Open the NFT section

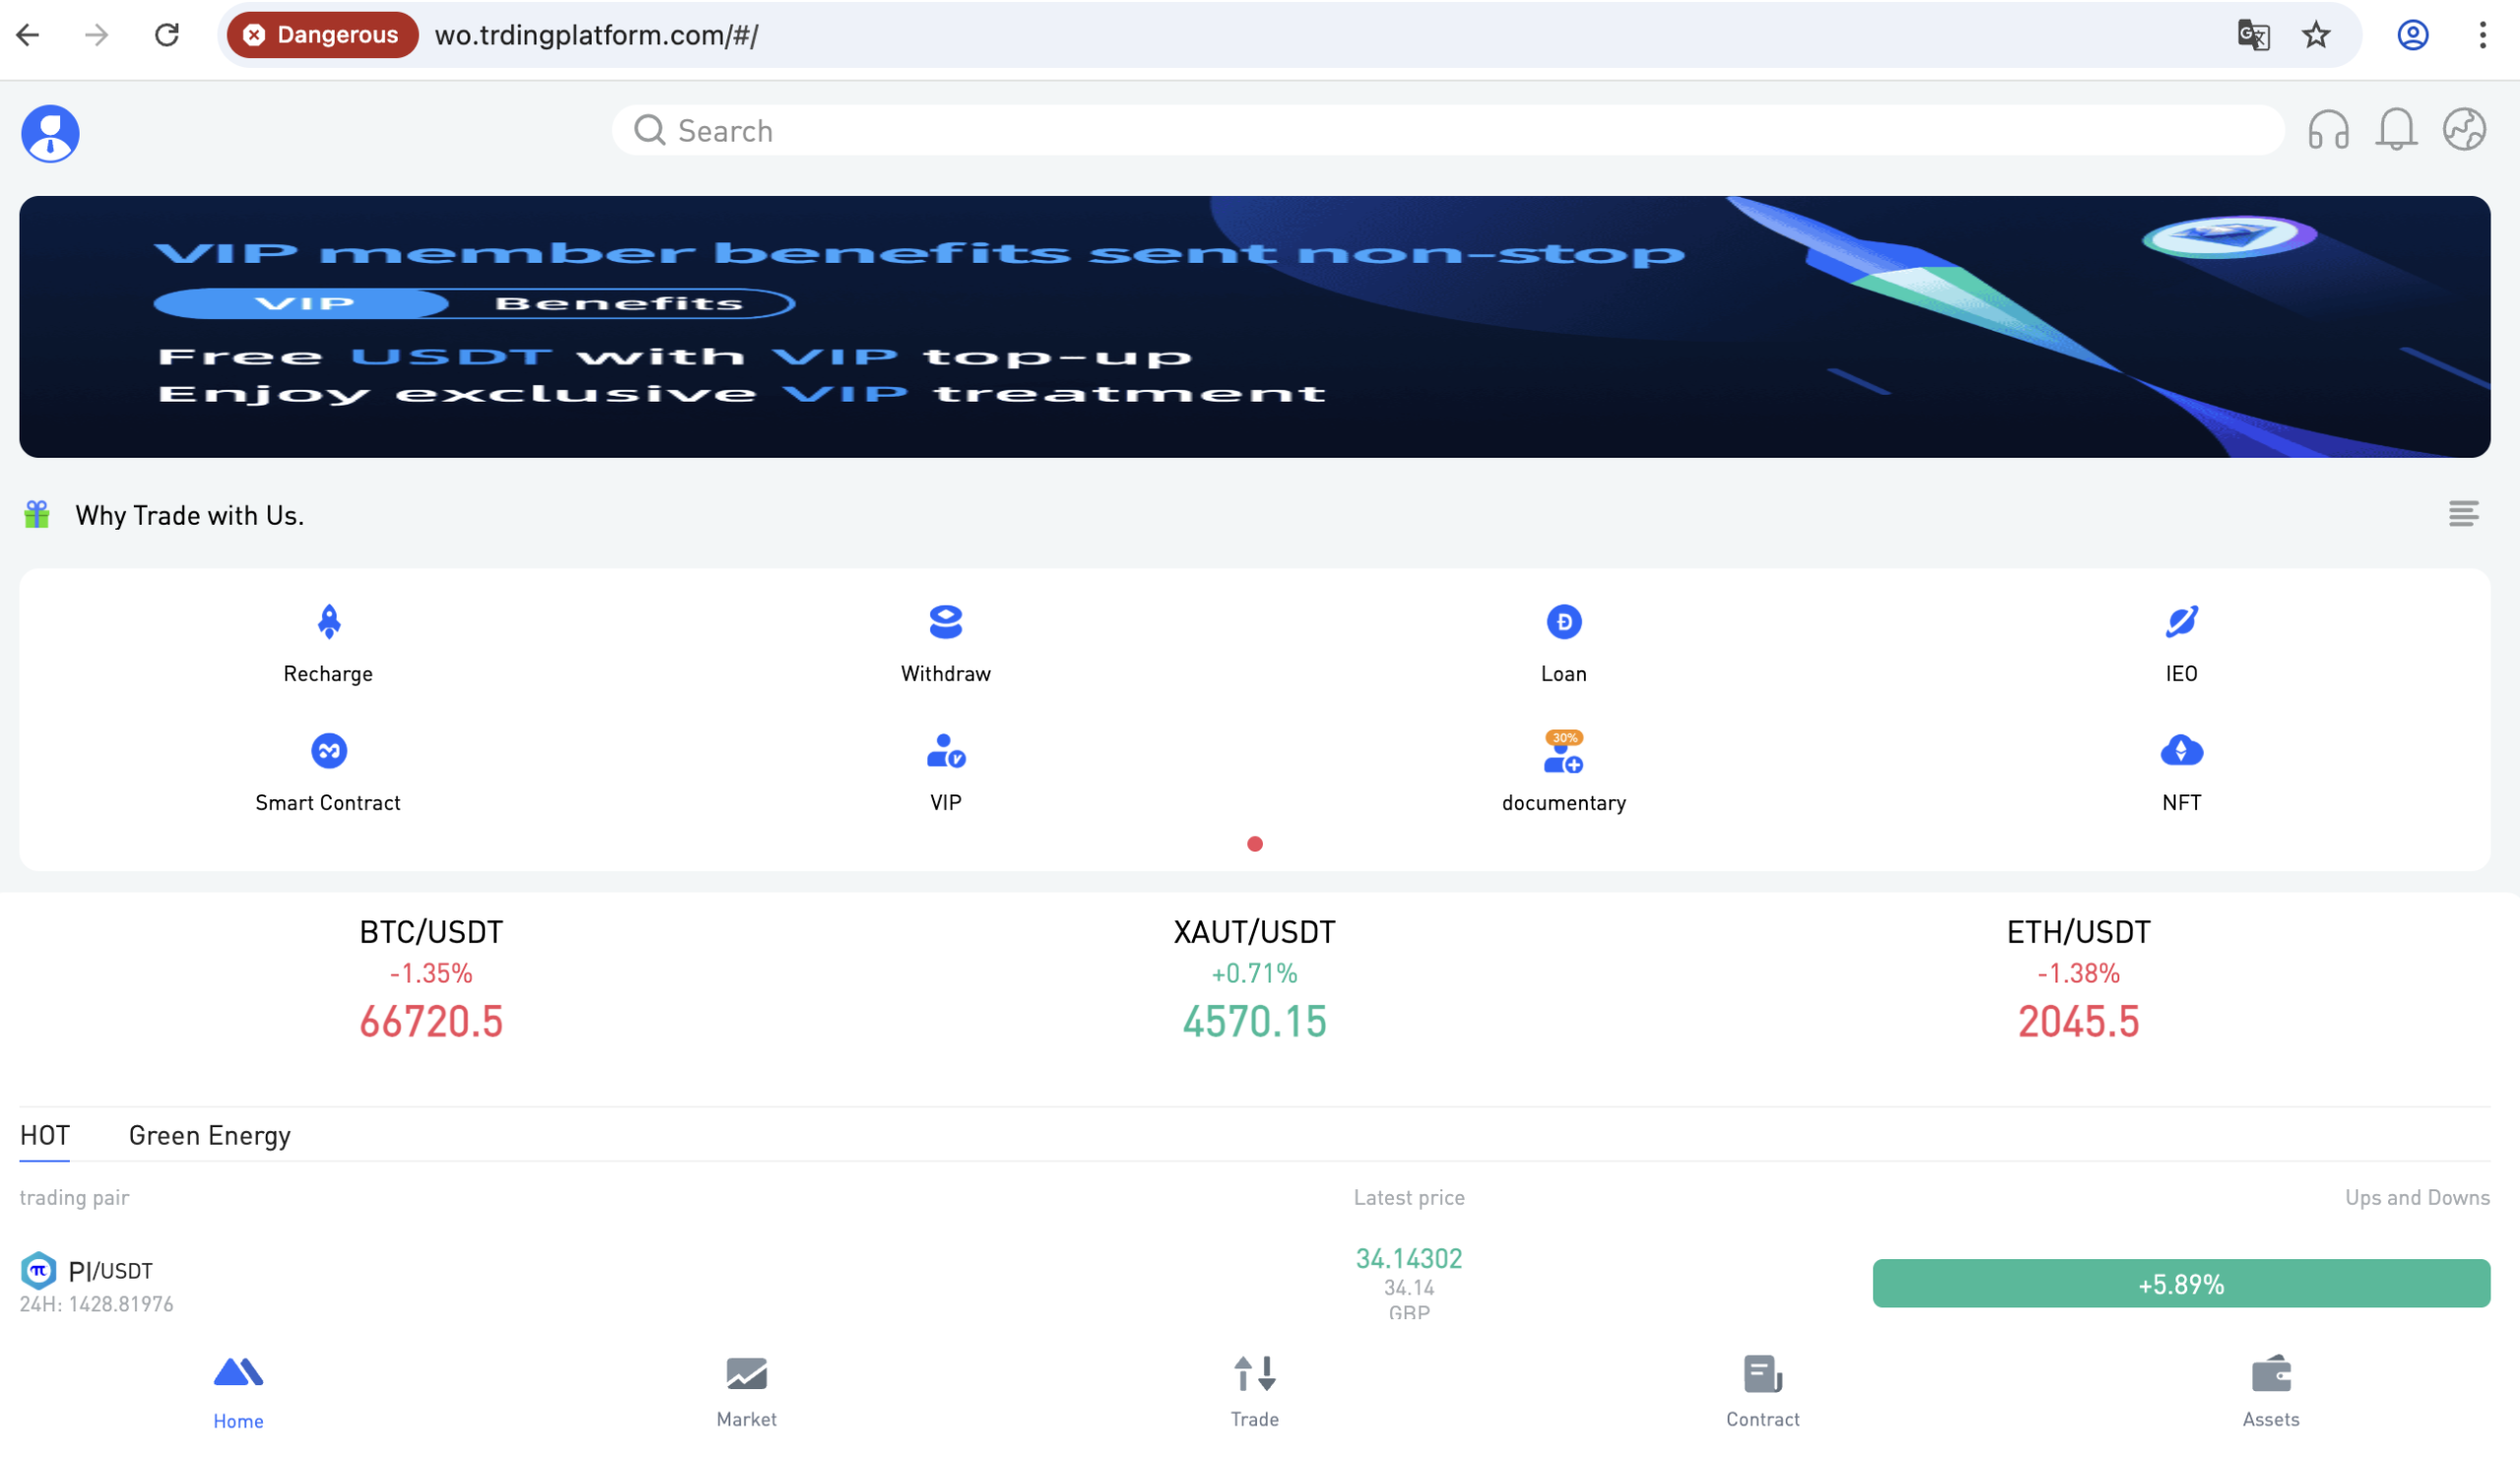coord(2180,773)
